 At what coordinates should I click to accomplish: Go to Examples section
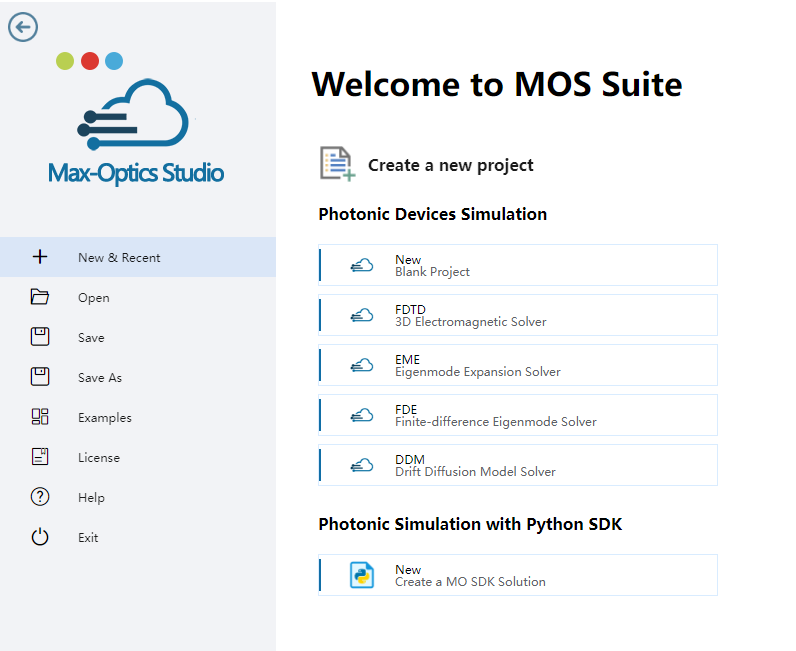[x=138, y=417]
